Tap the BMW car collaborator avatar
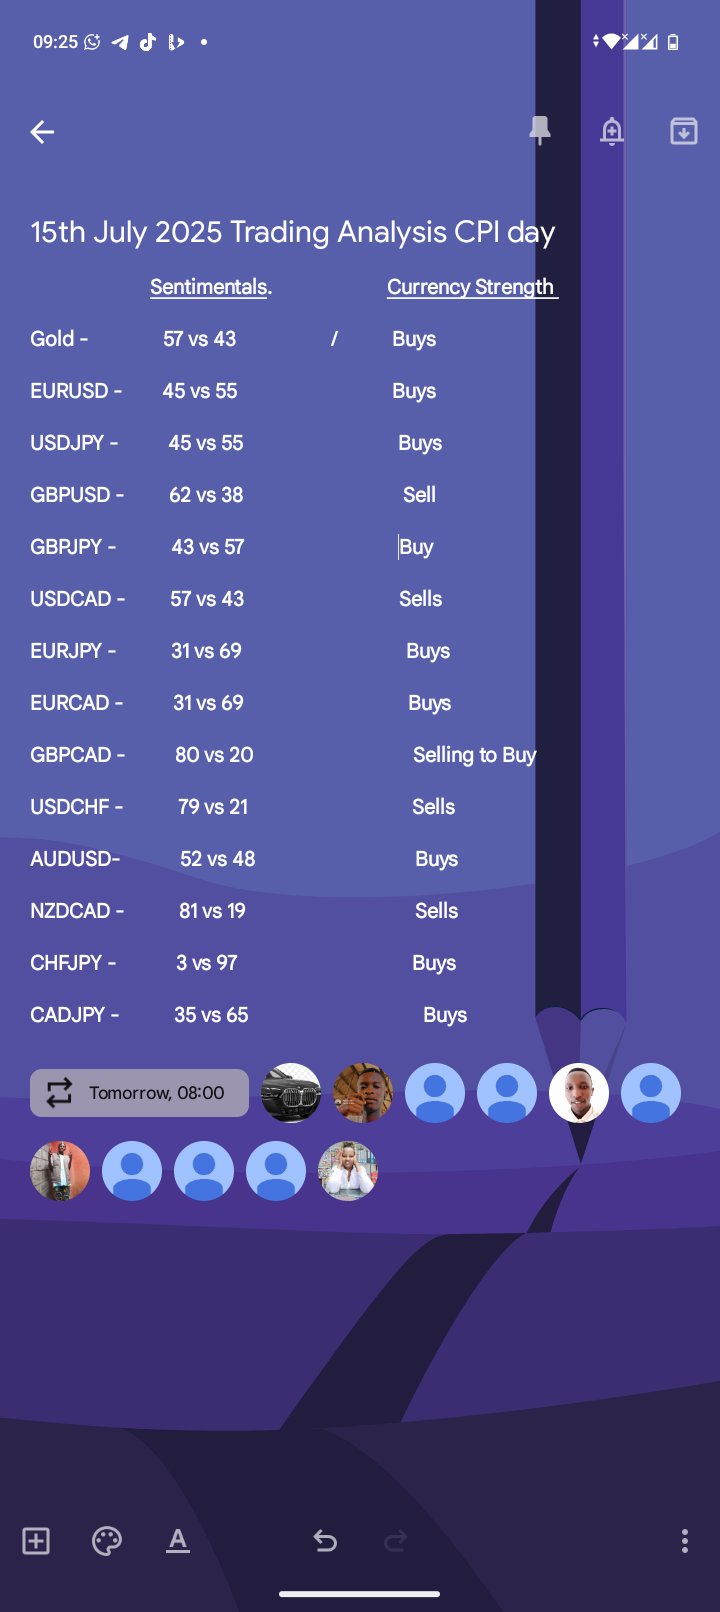 (291, 1093)
